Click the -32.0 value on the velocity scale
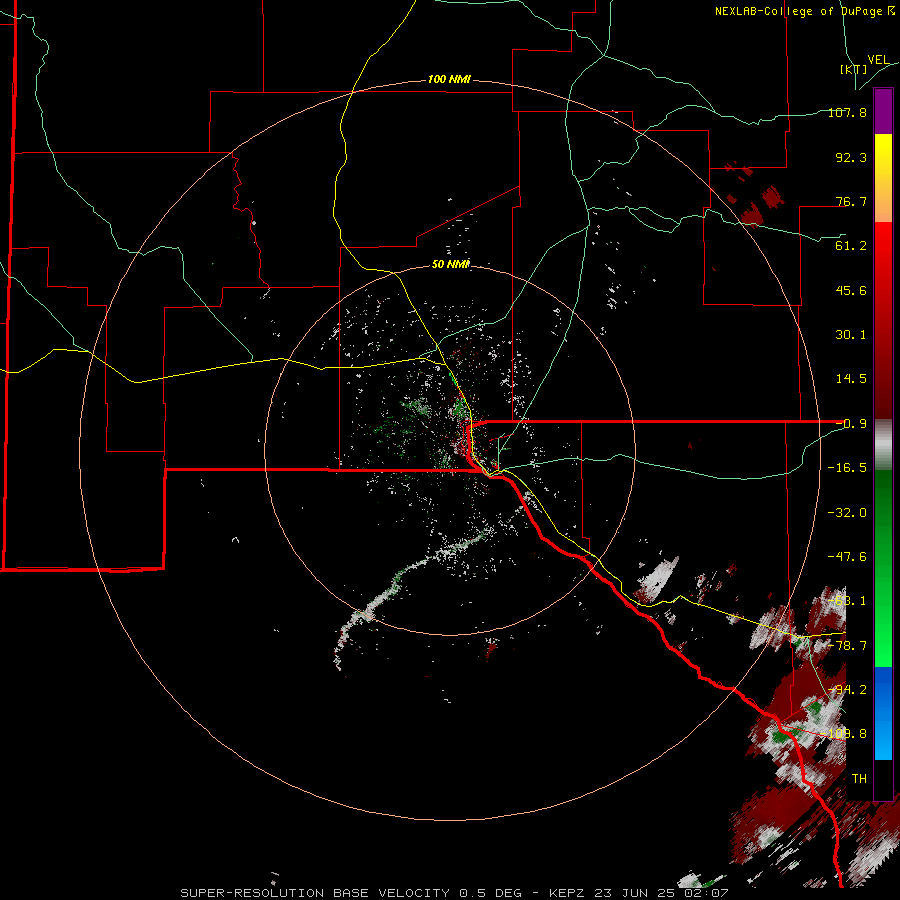Screen dimensions: 900x900 coord(847,513)
